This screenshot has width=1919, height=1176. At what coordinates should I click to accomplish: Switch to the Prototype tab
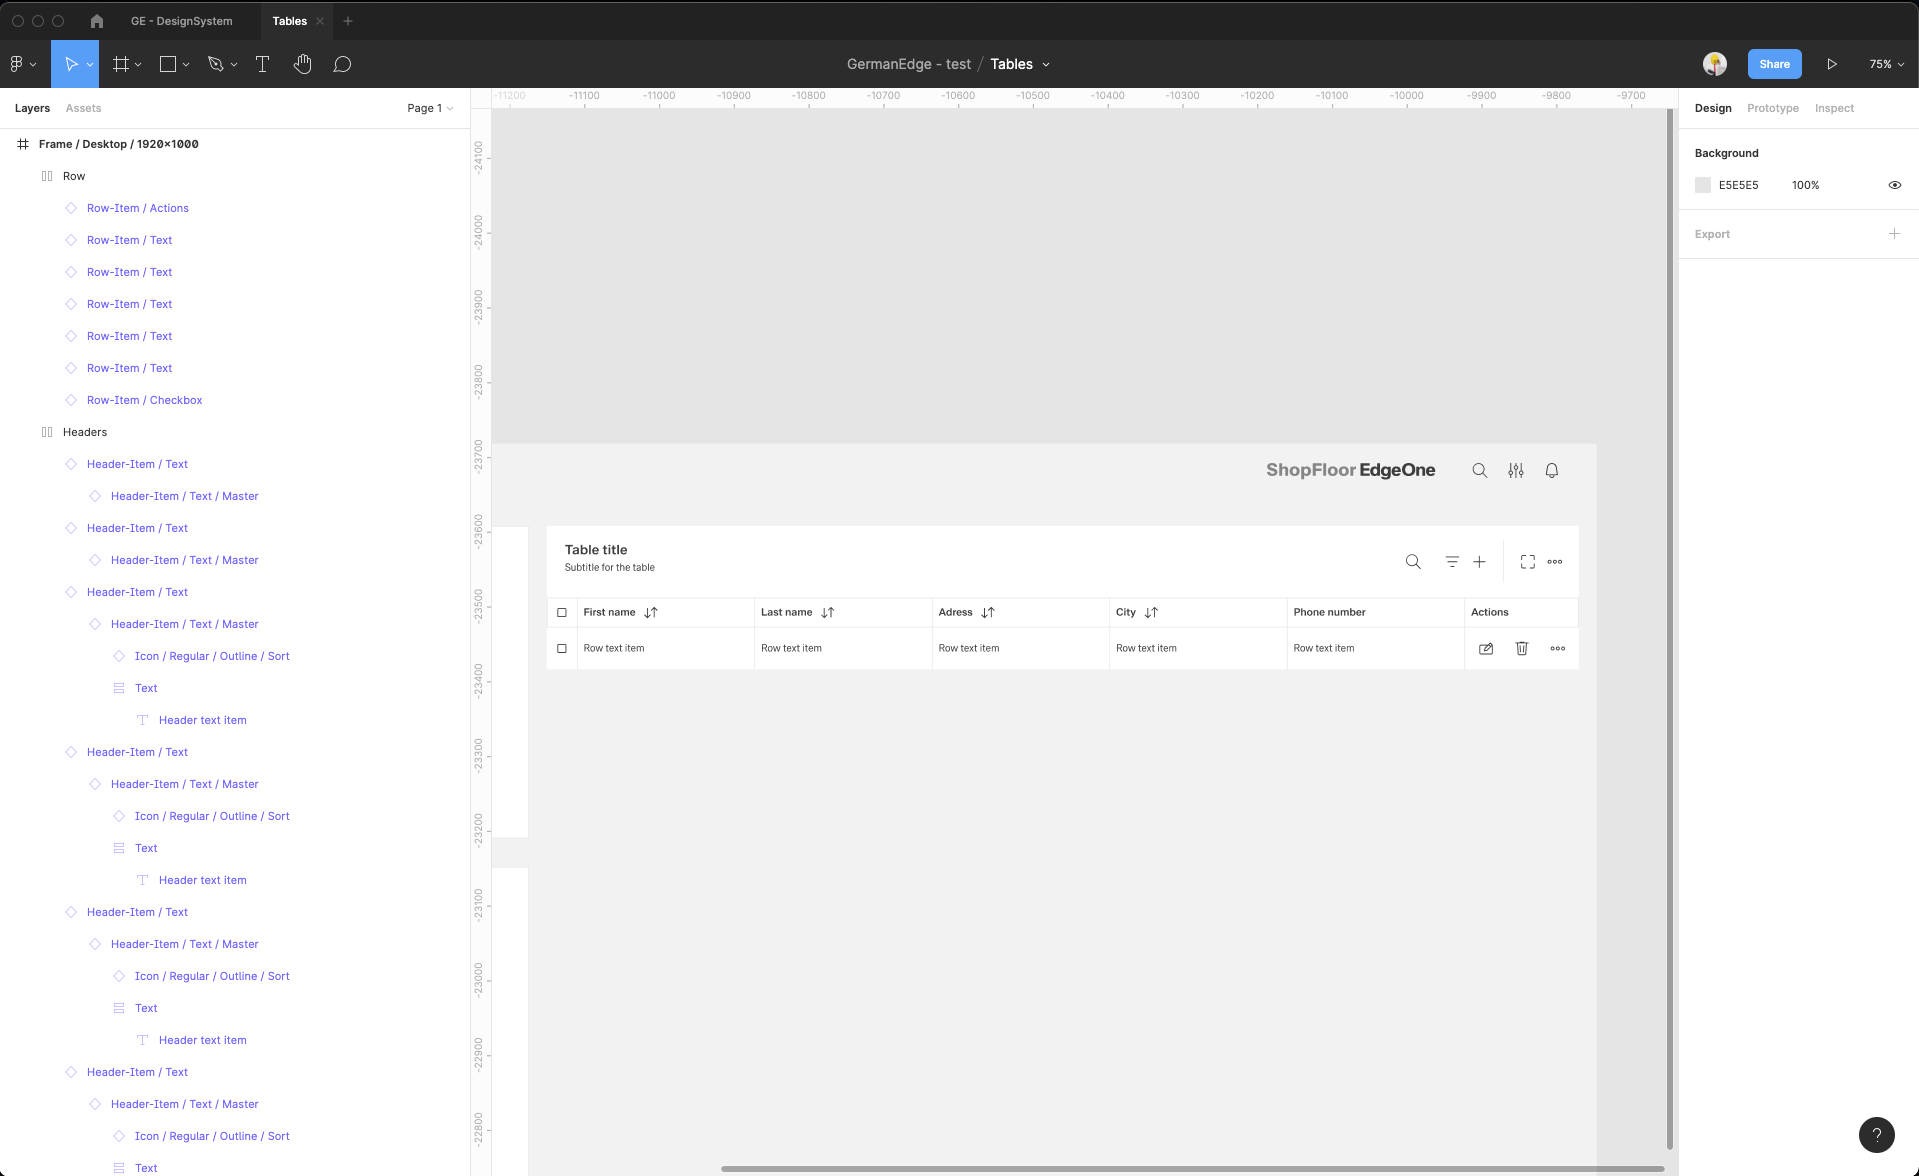click(x=1772, y=108)
